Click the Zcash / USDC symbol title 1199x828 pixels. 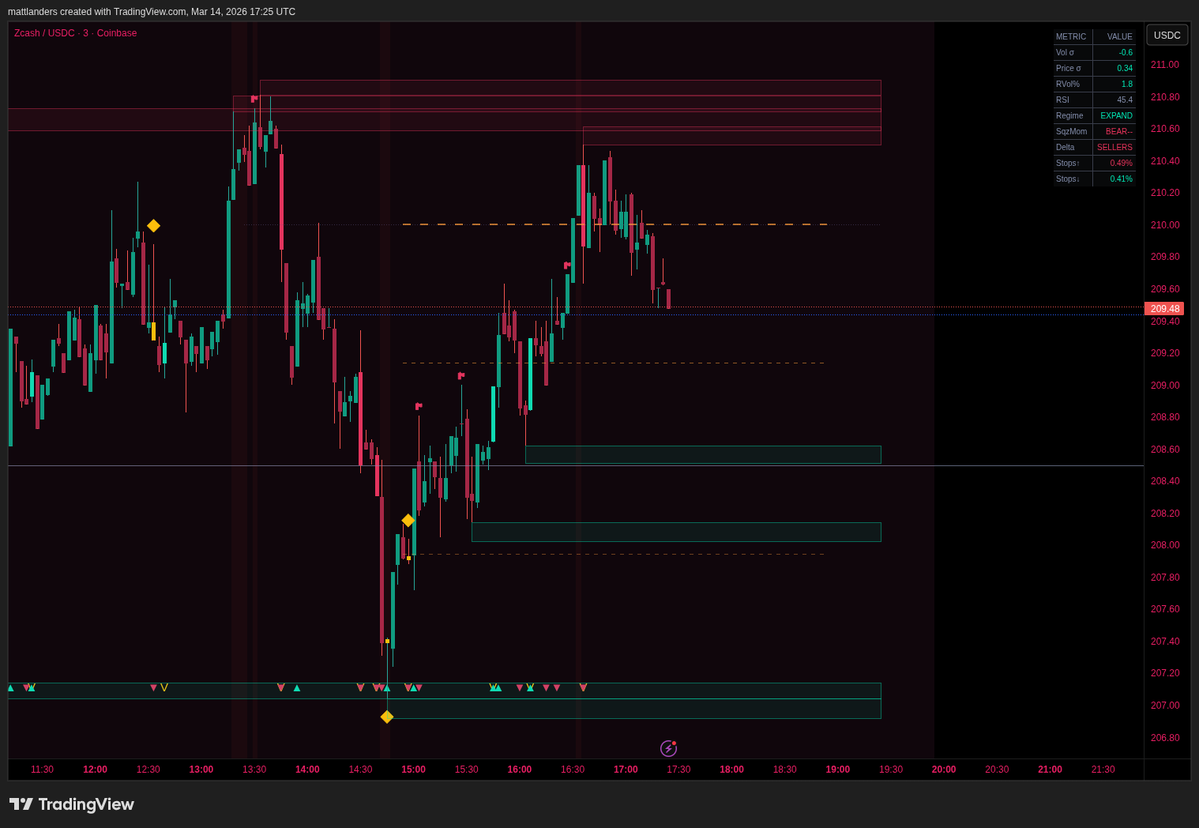76,33
